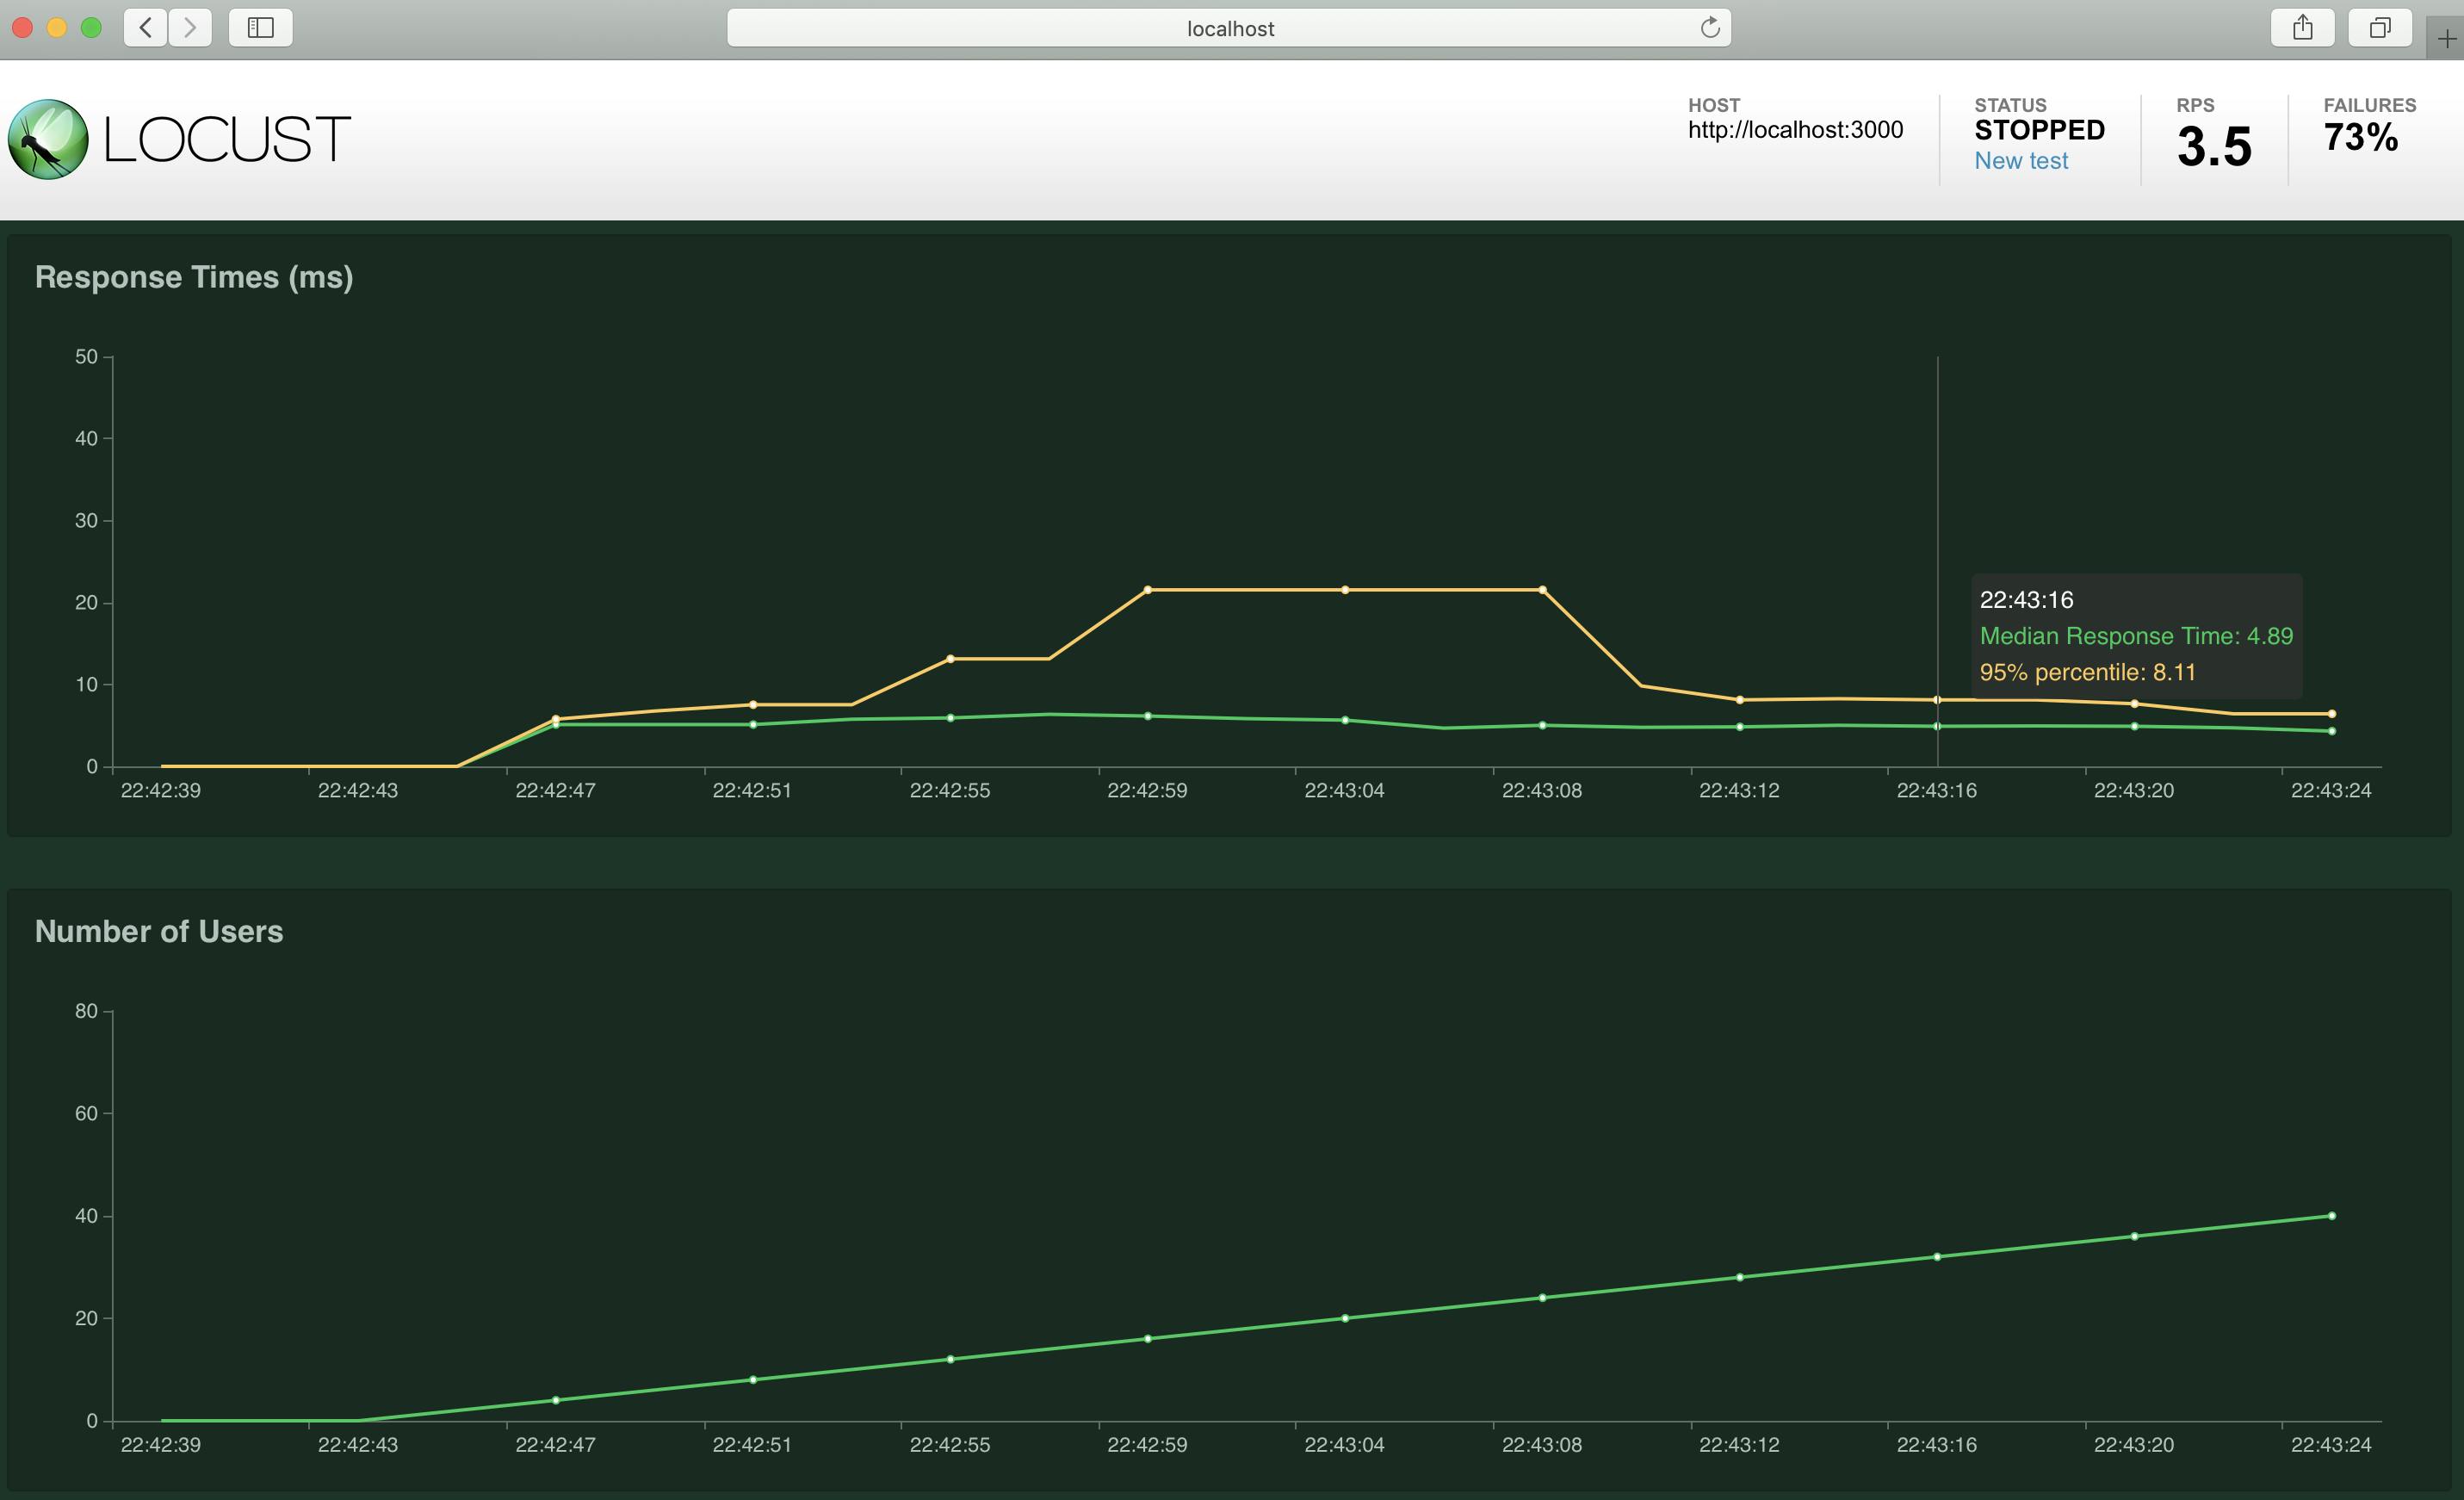Open the Safari share menu icon
Viewport: 2464px width, 1500px height.
coord(2302,27)
